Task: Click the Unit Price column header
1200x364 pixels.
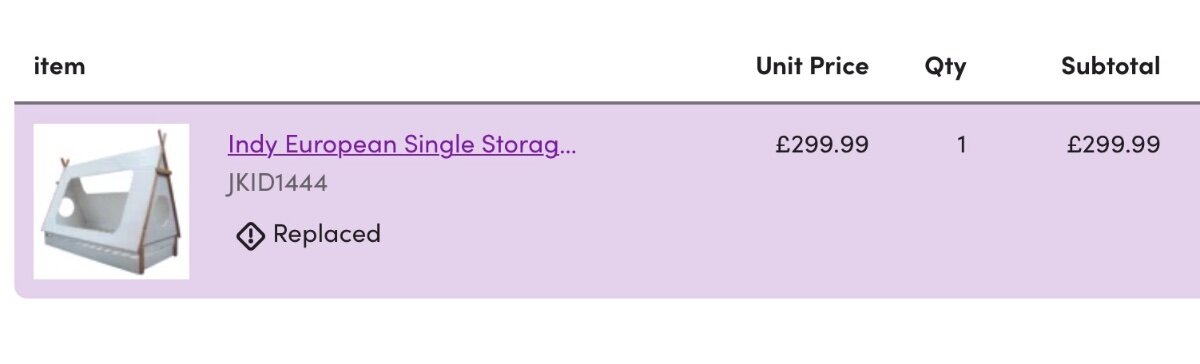Action: tap(812, 67)
